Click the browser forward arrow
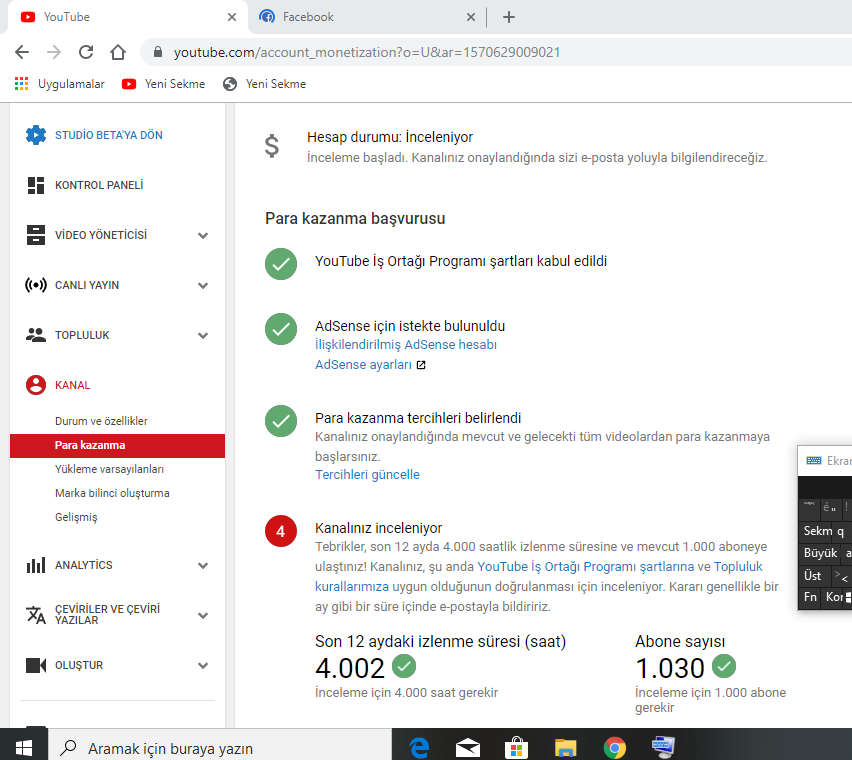This screenshot has height=760, width=852. [54, 52]
